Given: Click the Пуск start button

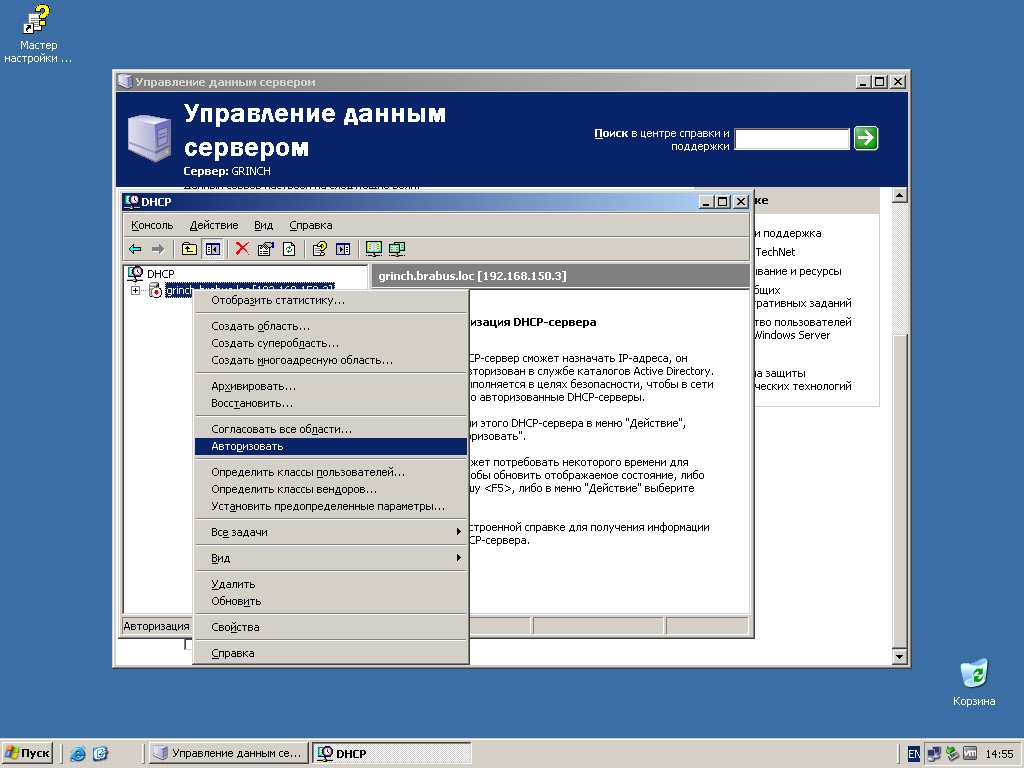Looking at the screenshot, I should (x=27, y=754).
